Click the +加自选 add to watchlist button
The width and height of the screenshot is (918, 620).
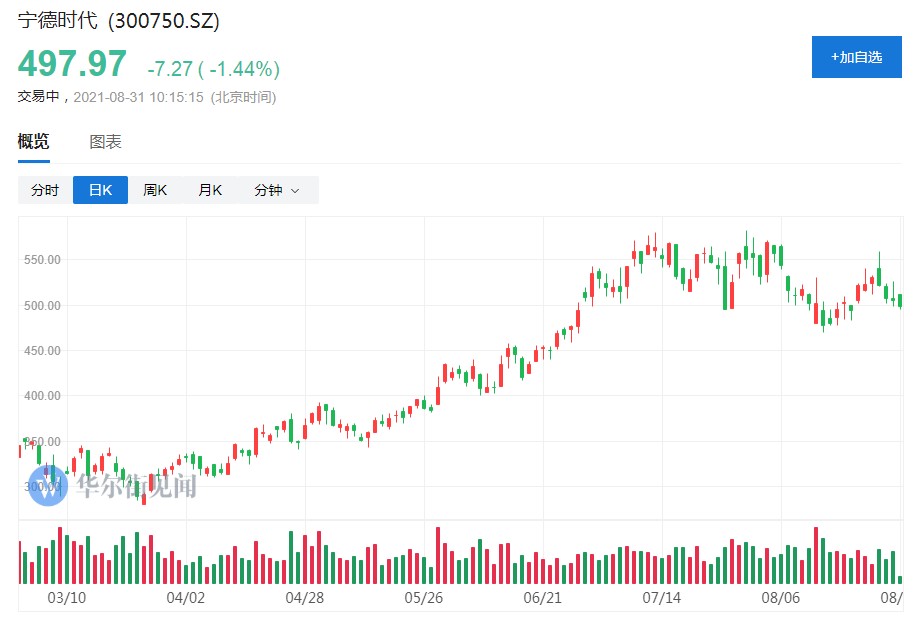coord(856,57)
